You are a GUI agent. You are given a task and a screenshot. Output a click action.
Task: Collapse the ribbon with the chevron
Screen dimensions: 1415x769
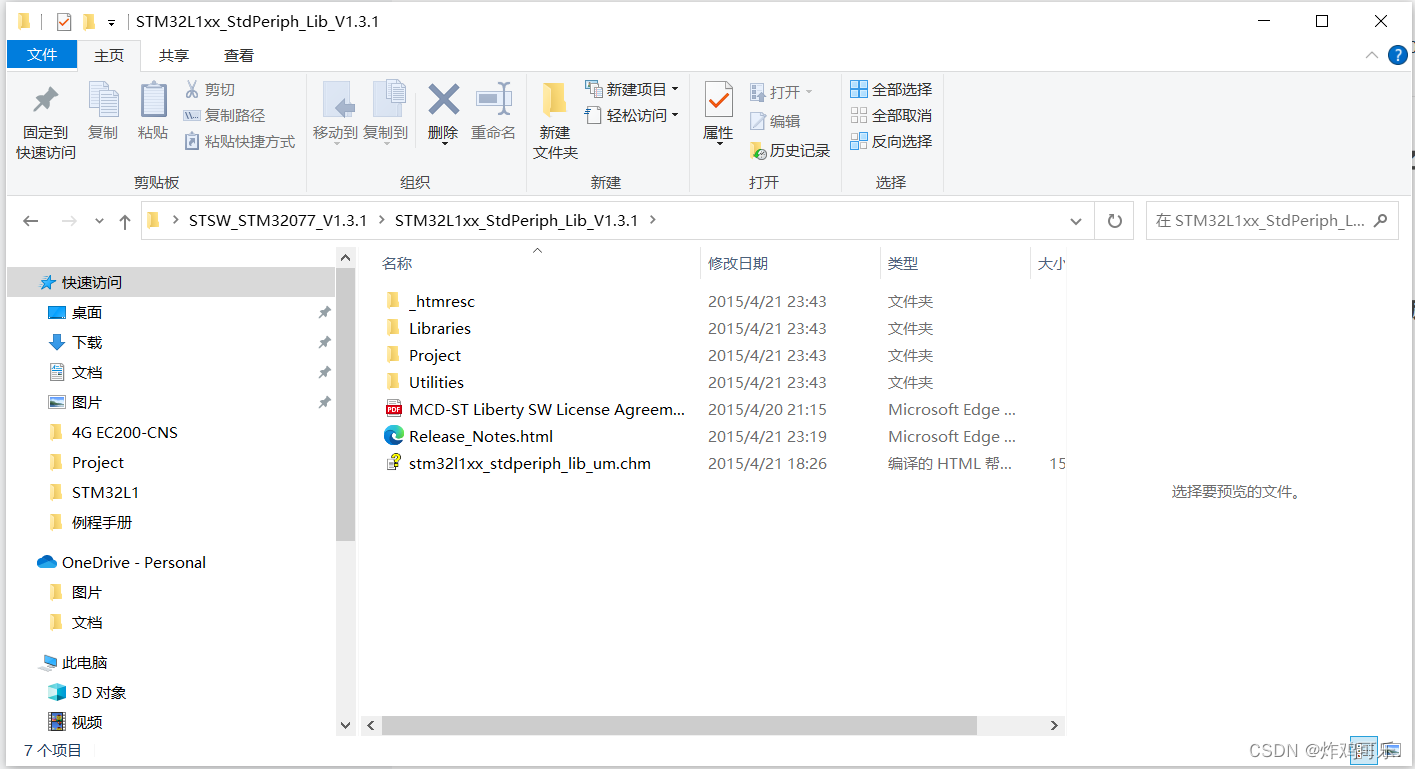(1373, 56)
